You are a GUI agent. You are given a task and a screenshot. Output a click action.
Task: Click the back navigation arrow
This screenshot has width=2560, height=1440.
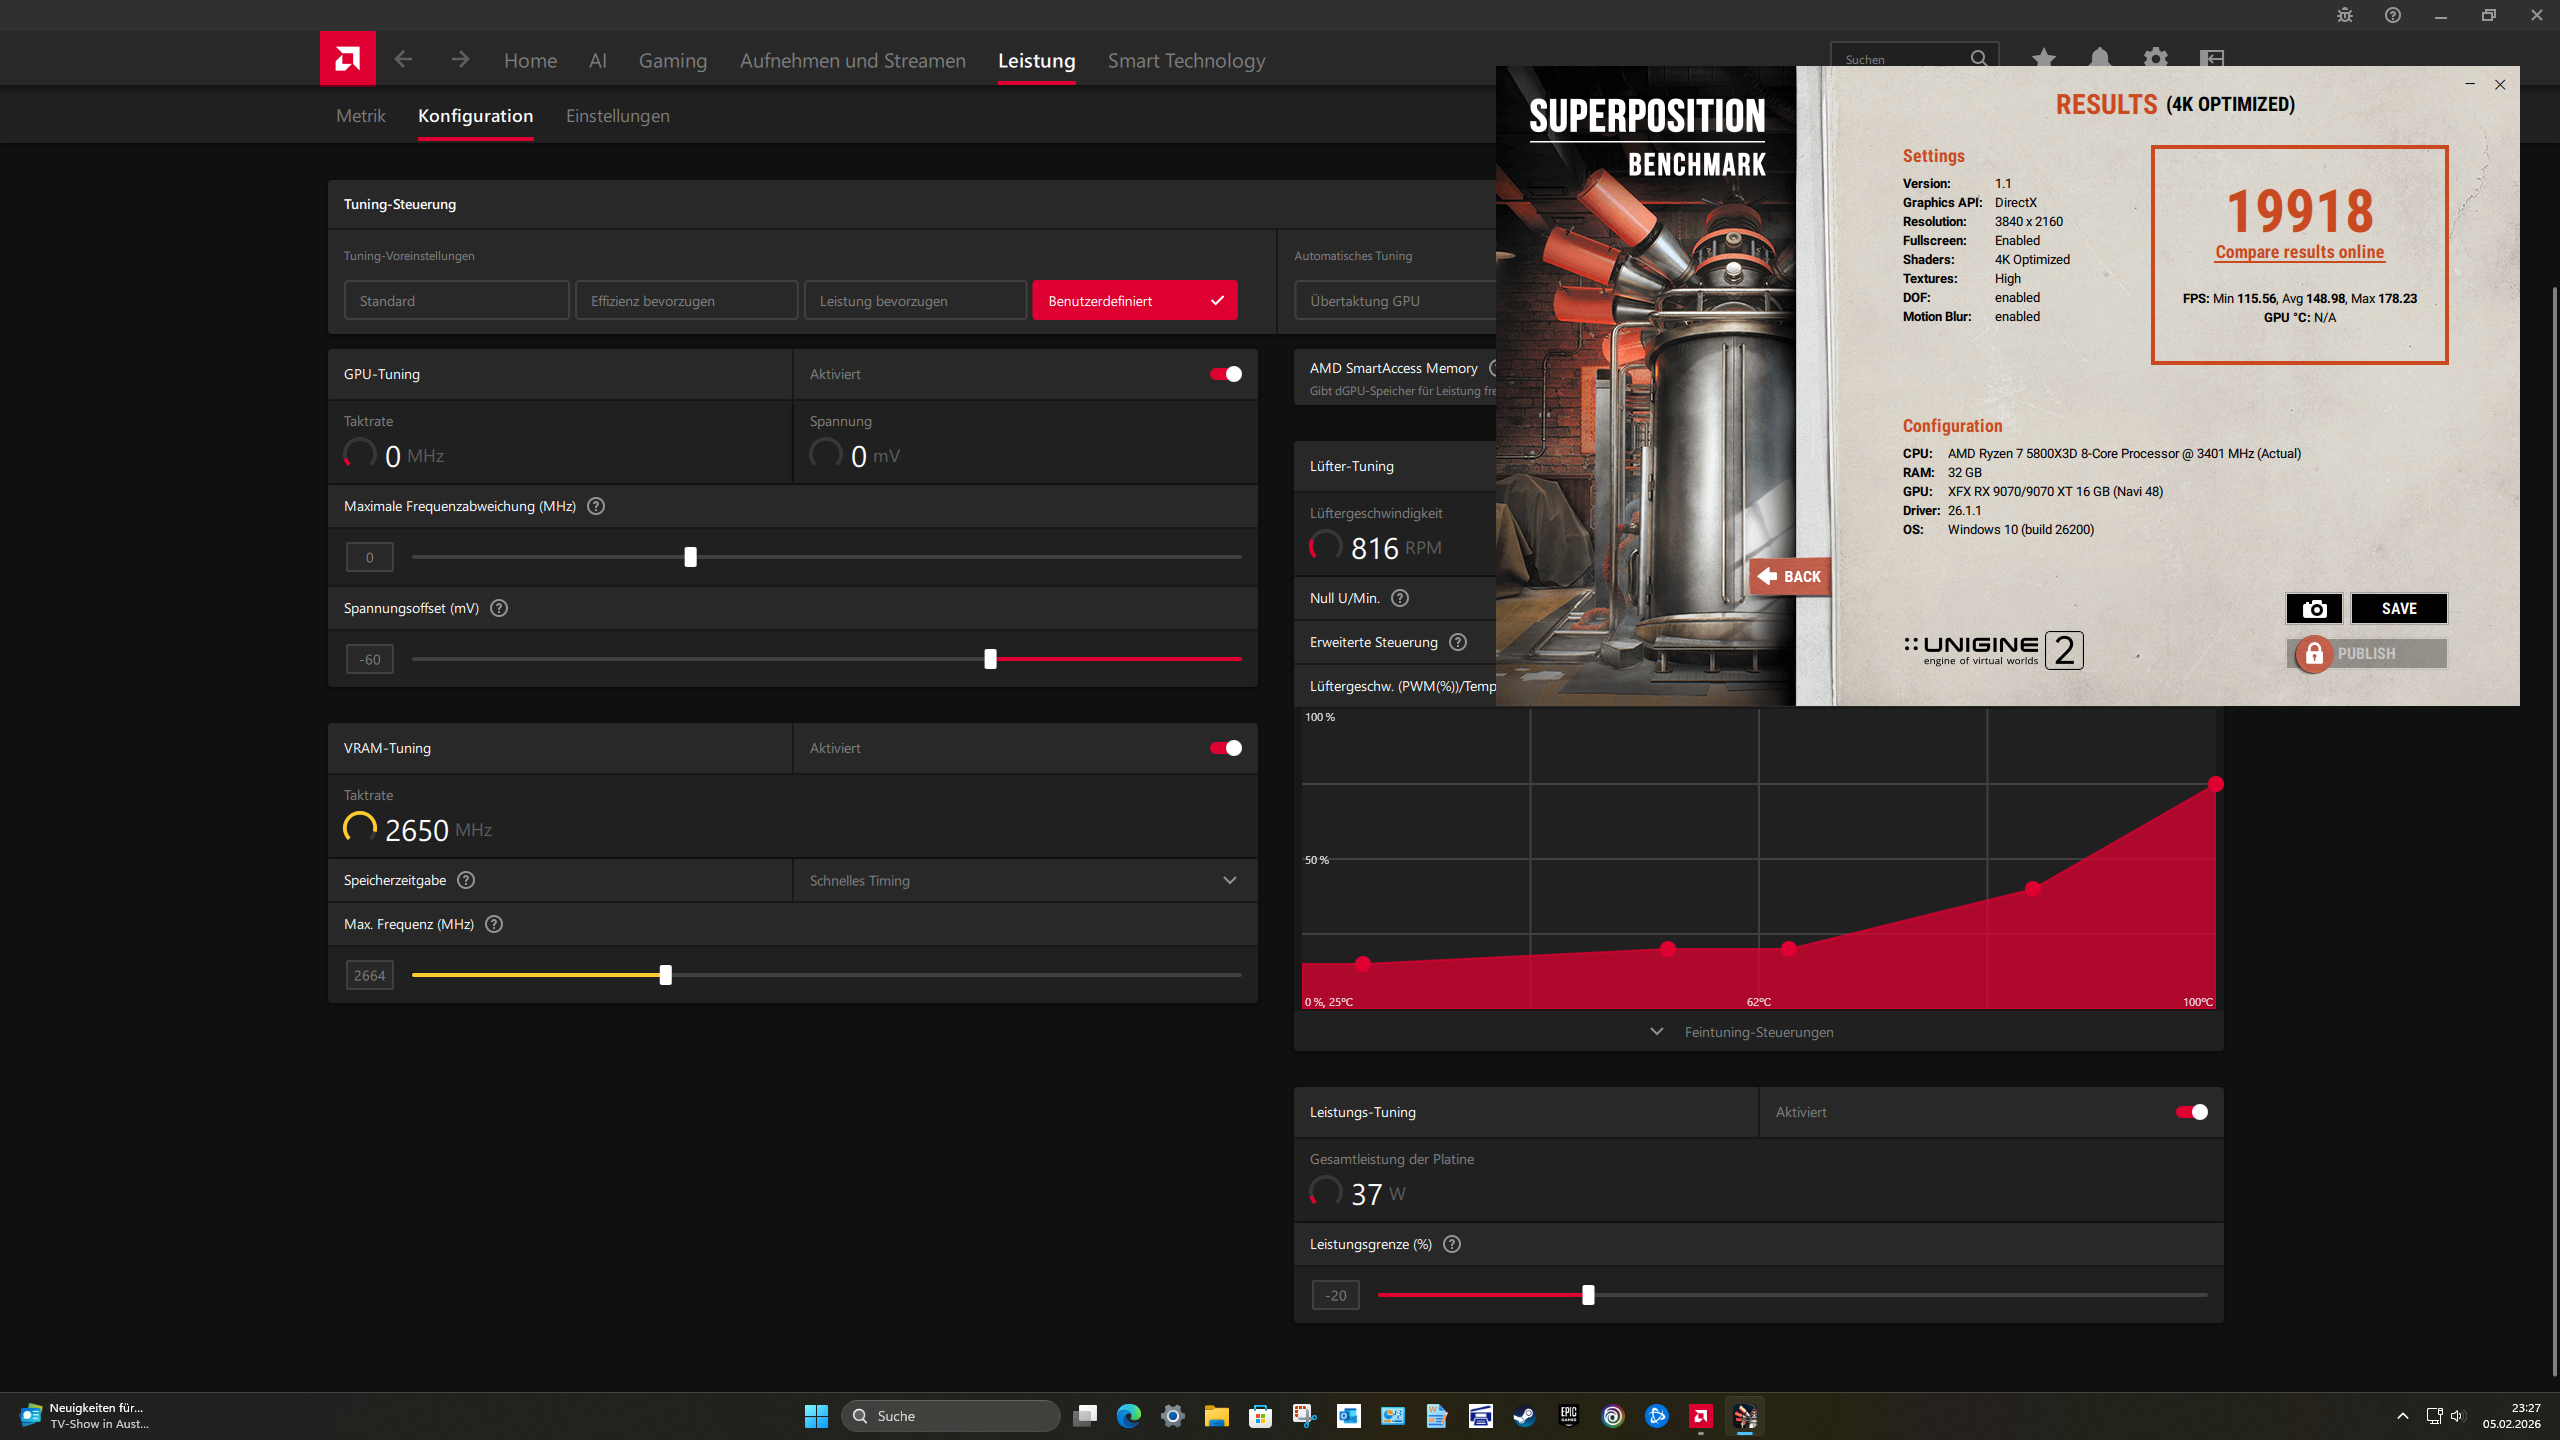point(403,60)
